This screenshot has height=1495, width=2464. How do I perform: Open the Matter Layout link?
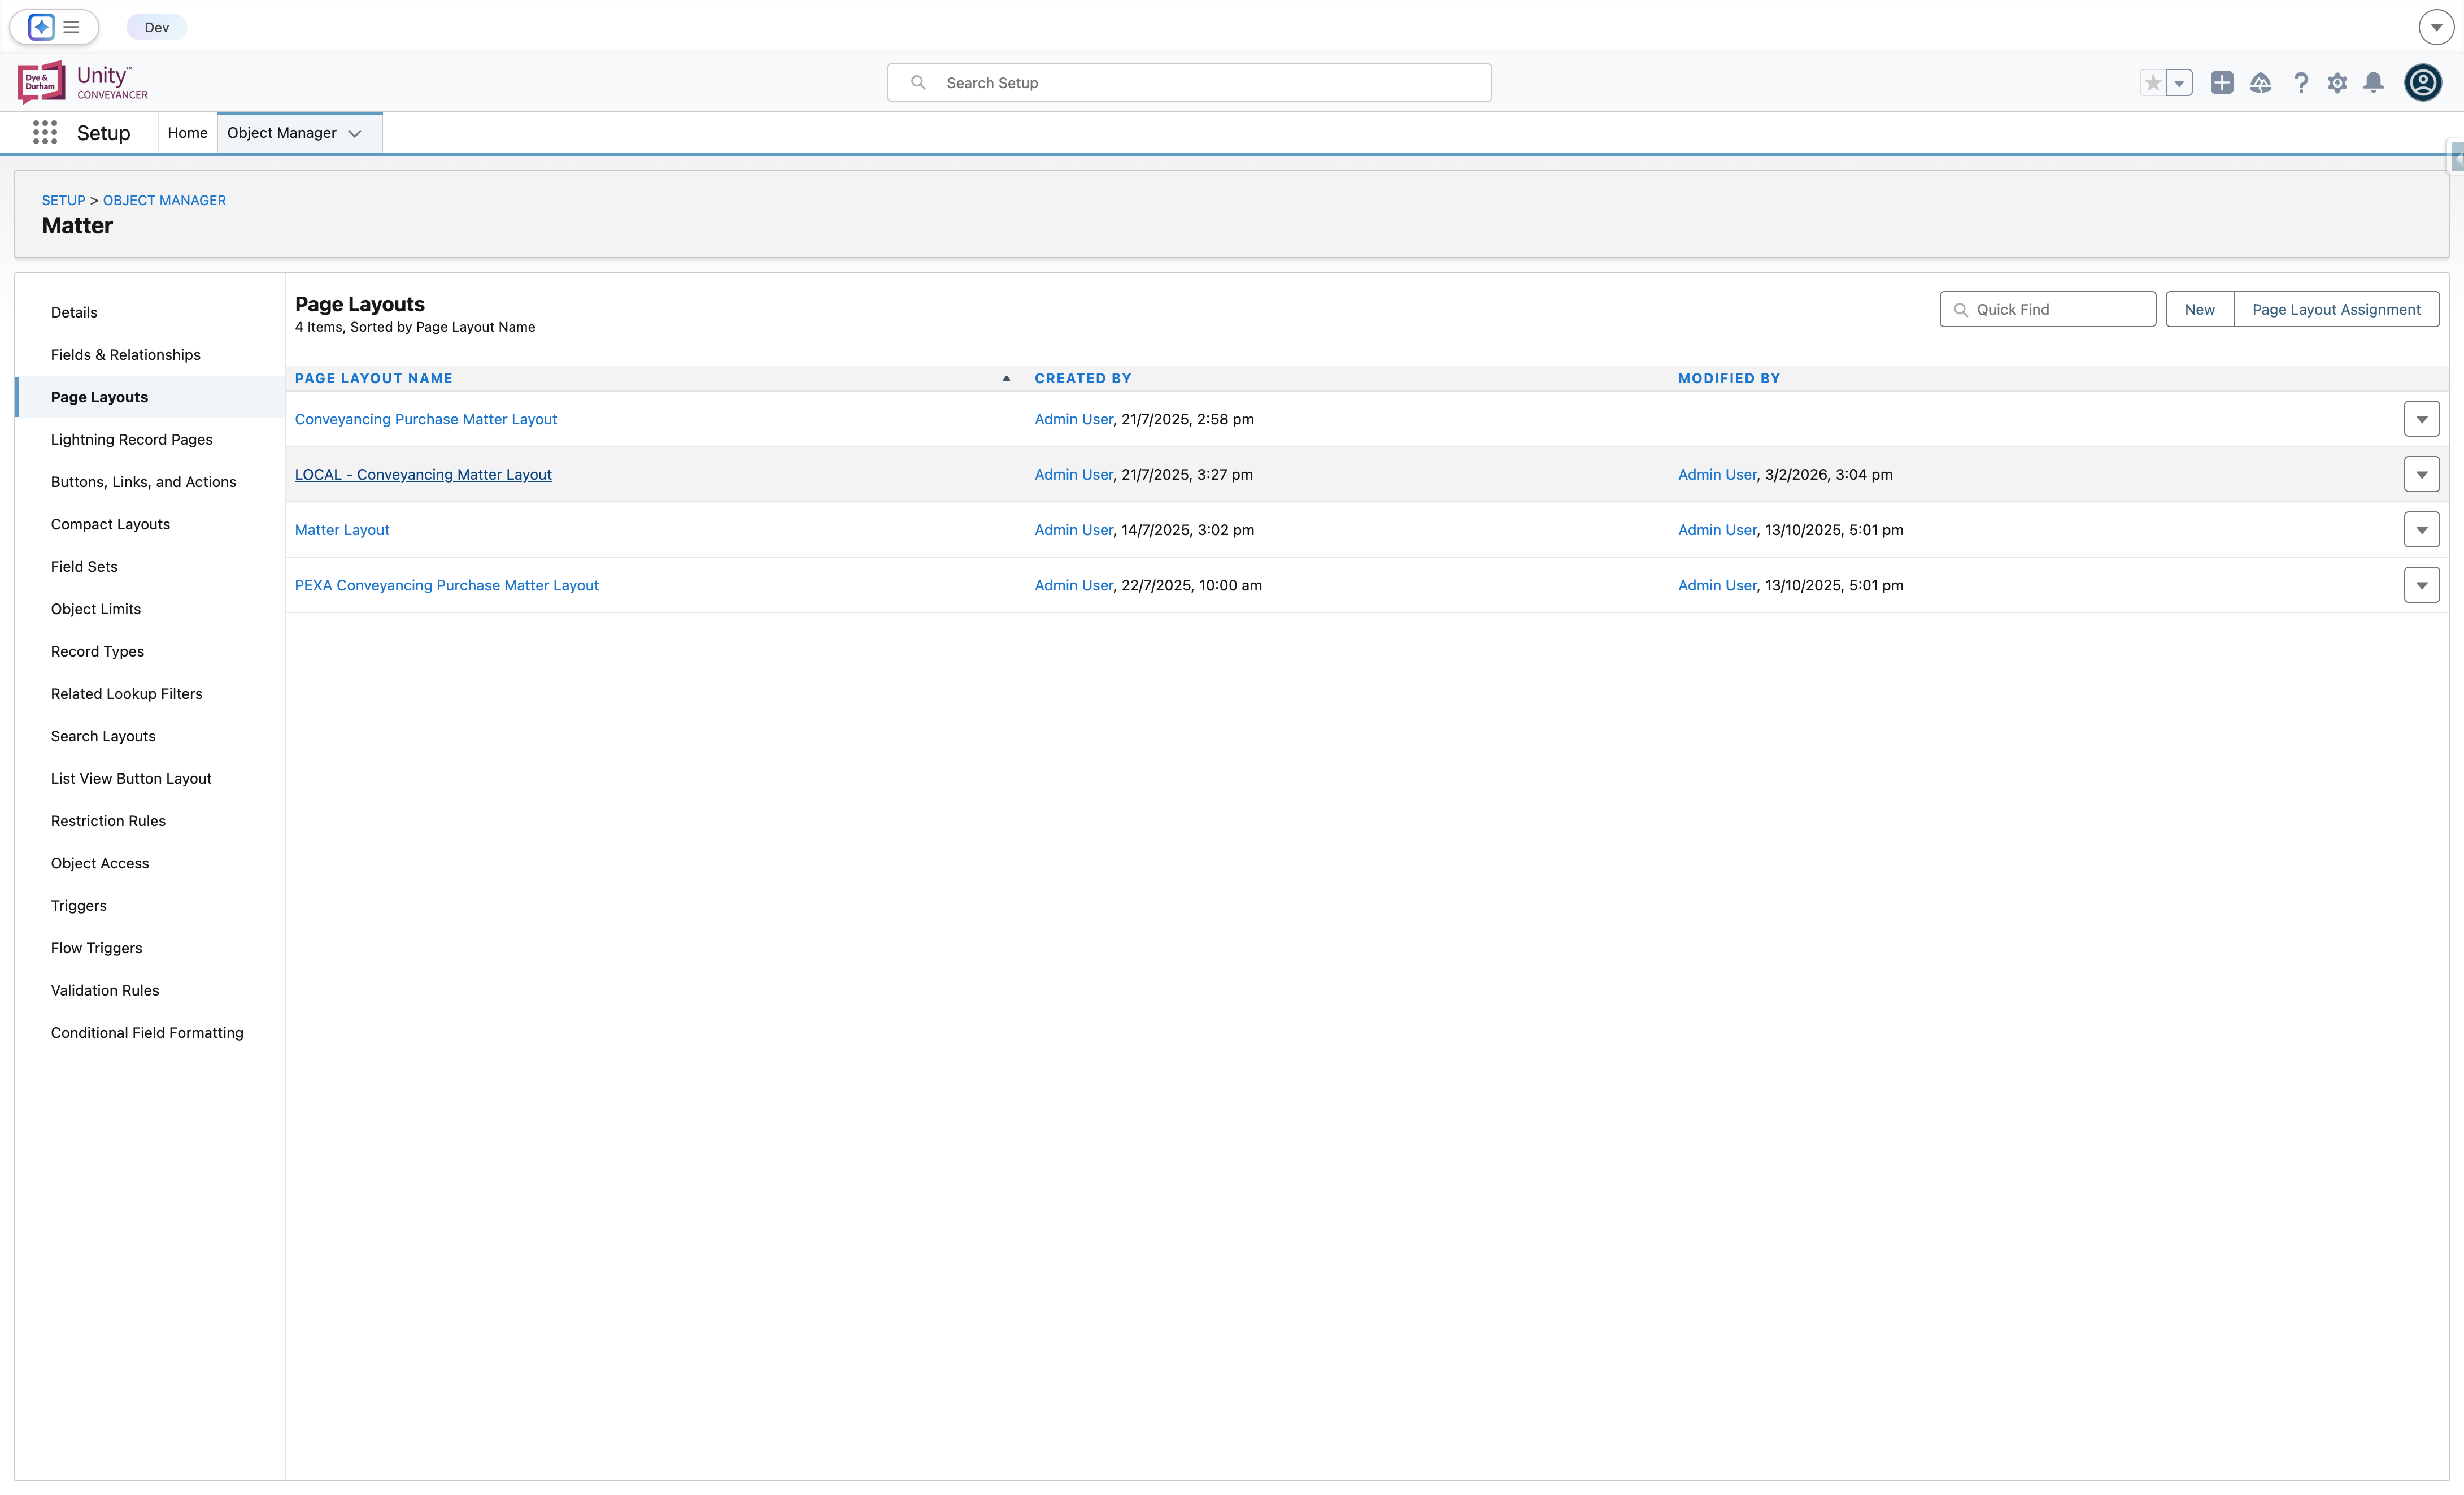point(342,530)
